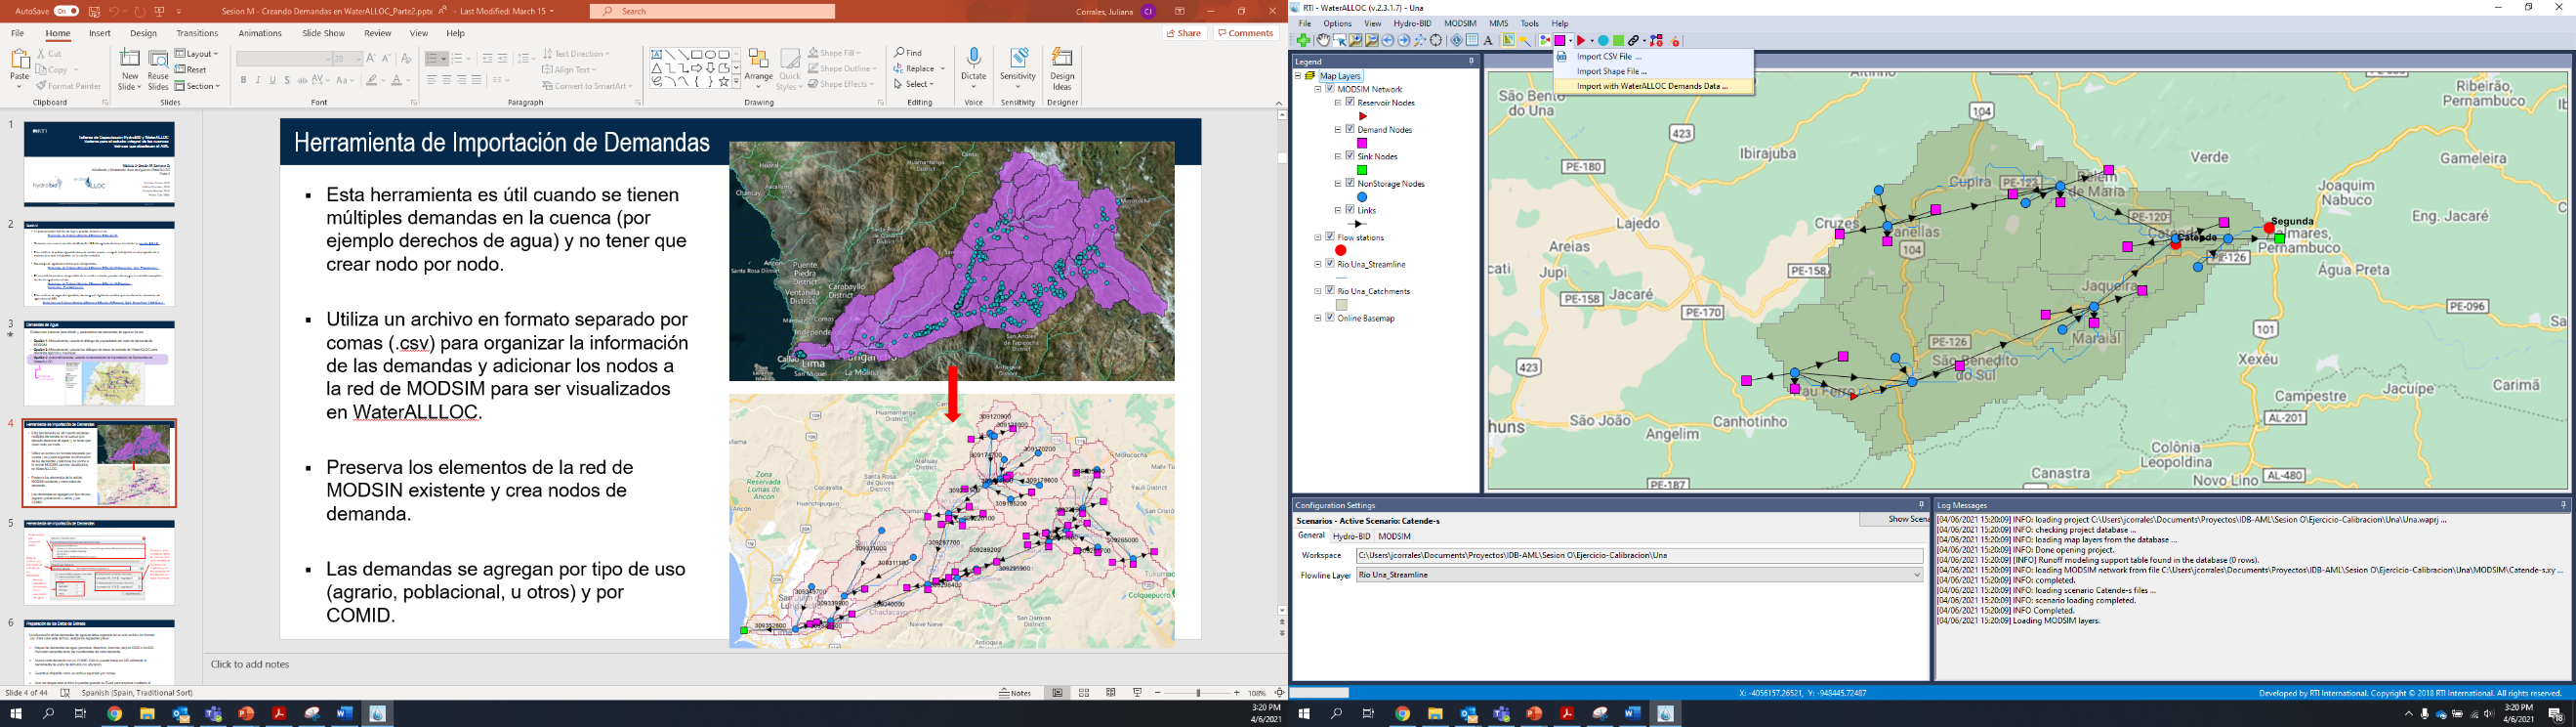Click the Share button in PowerPoint
The height and width of the screenshot is (727, 2576).
tap(1185, 33)
